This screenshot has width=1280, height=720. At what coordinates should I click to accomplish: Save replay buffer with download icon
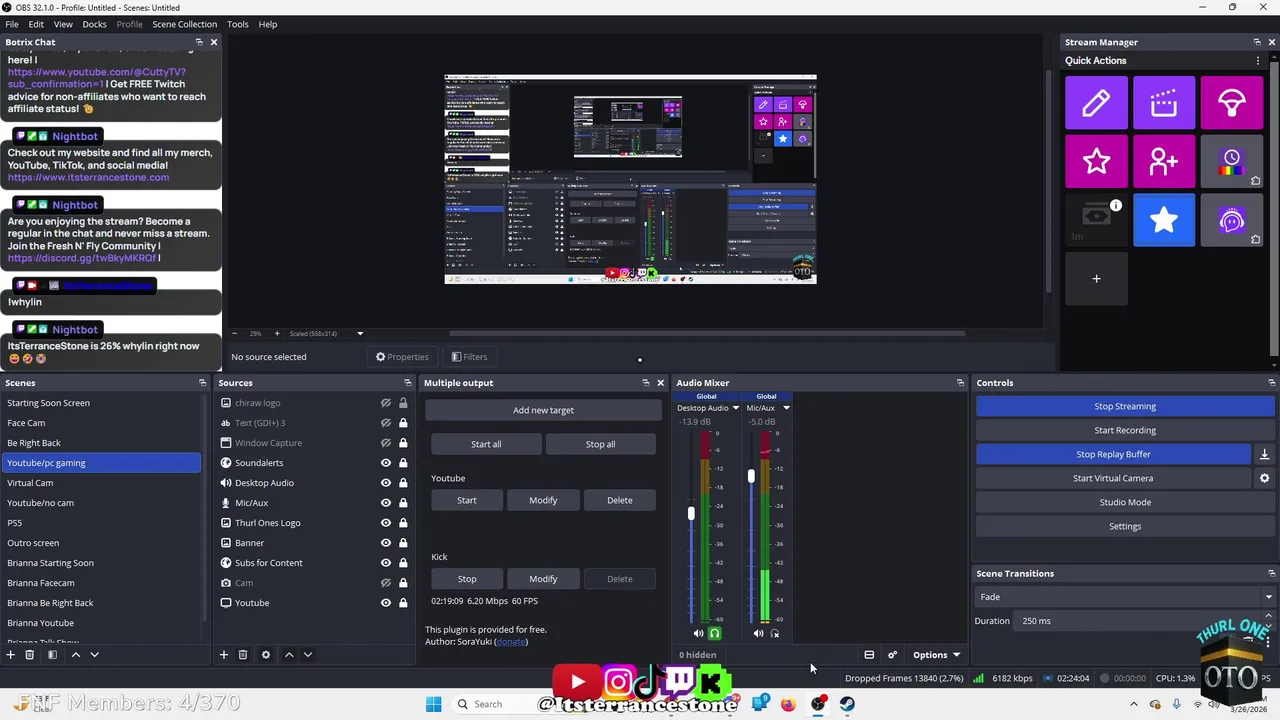tap(1264, 454)
